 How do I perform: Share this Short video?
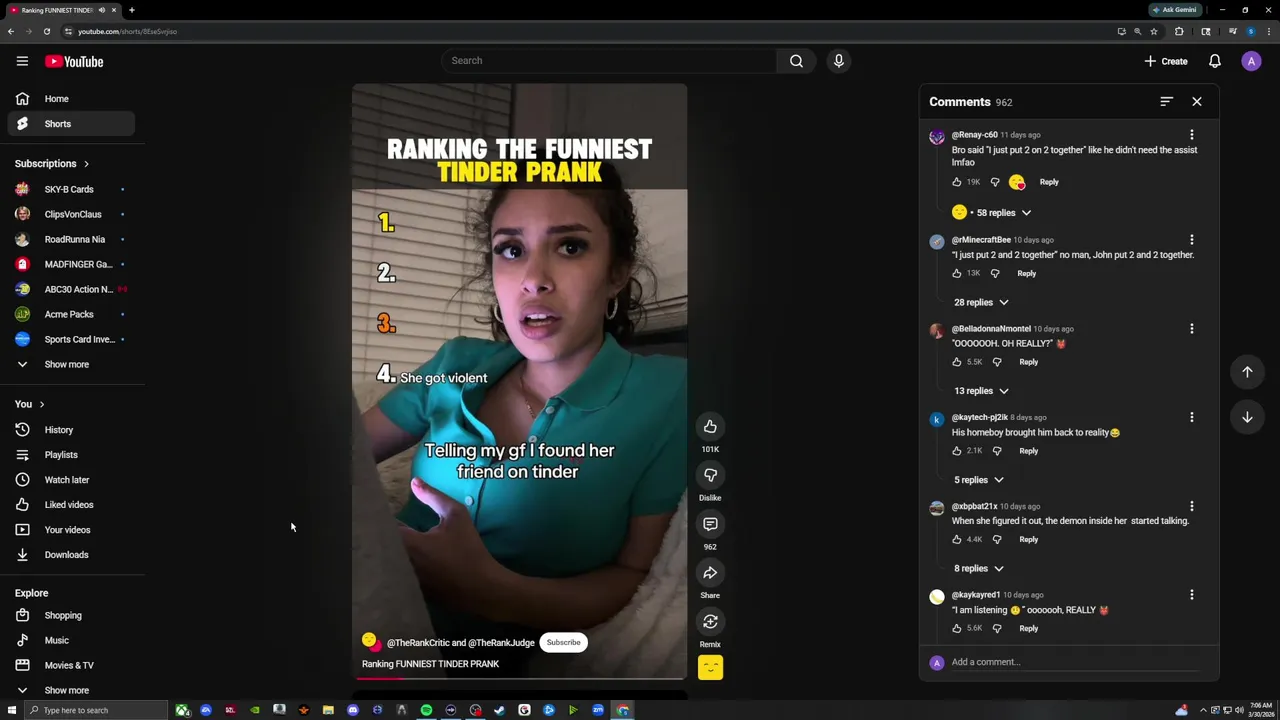[x=710, y=573]
